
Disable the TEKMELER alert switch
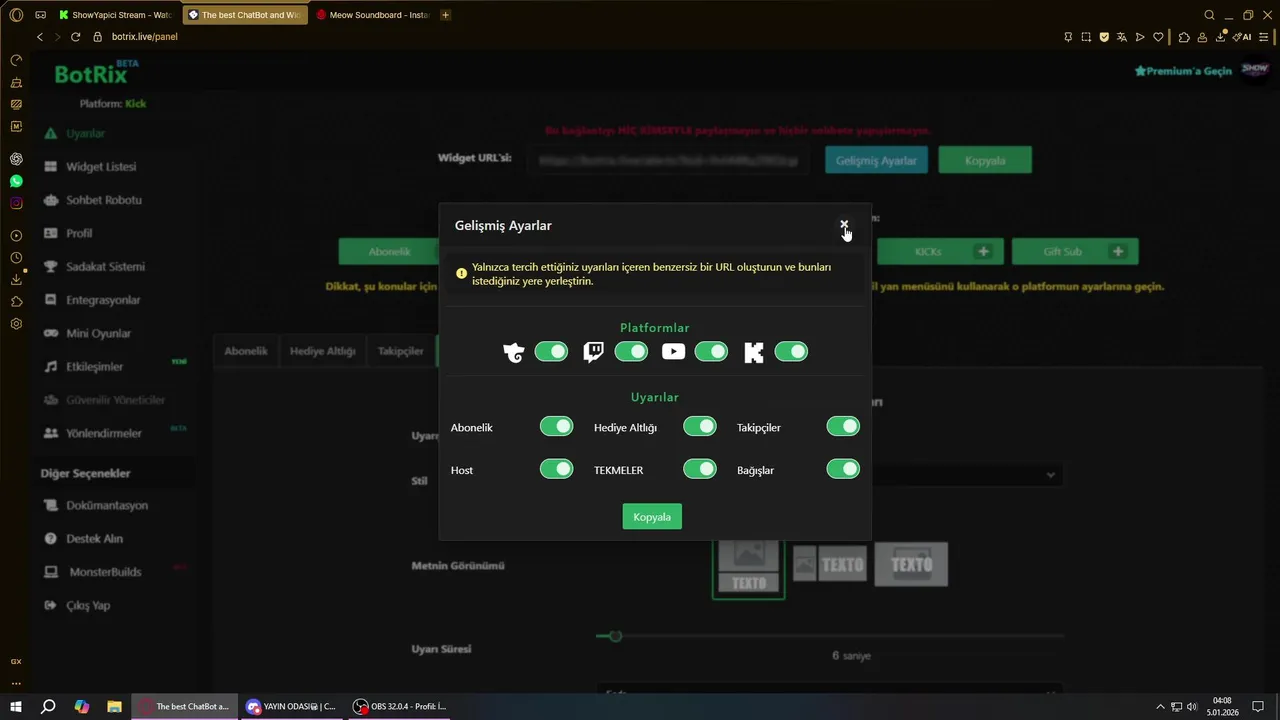click(700, 469)
